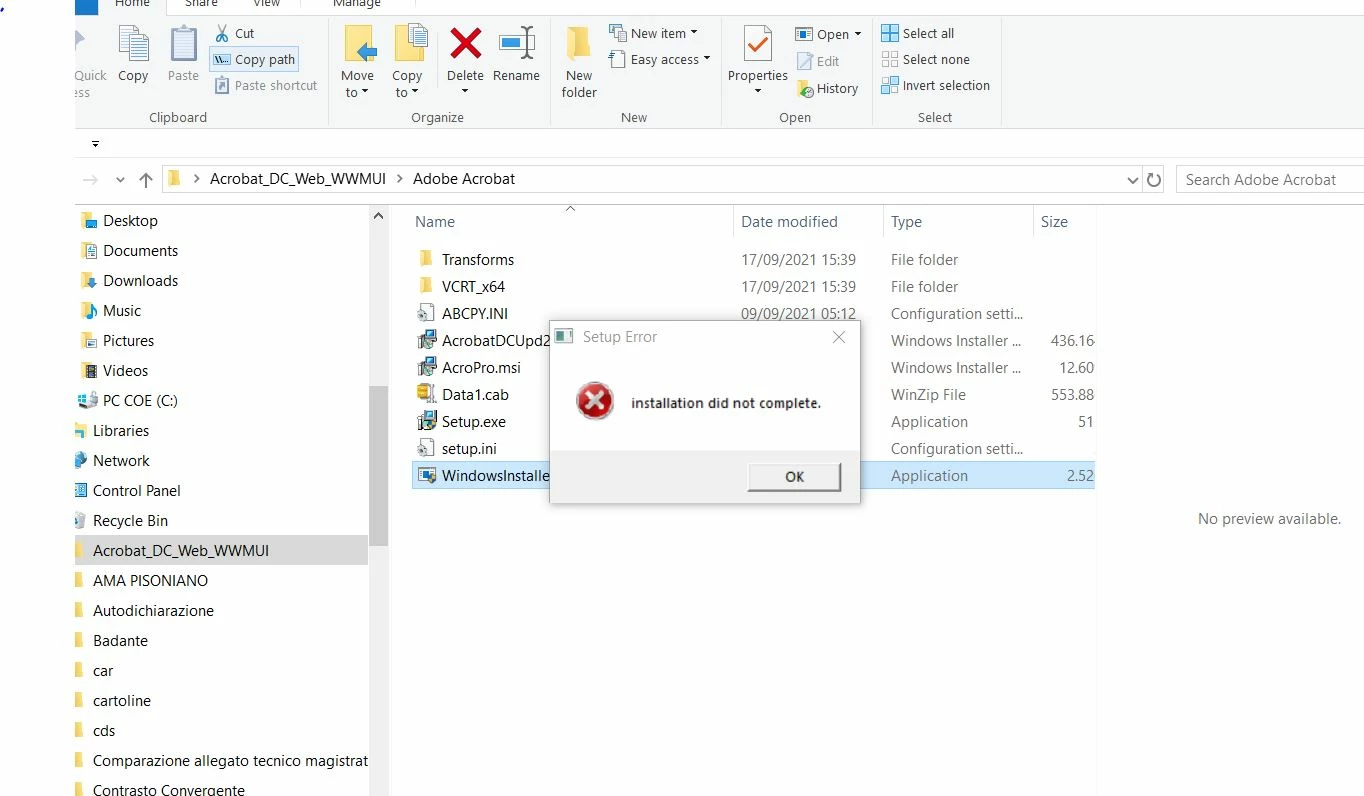Click Paste shortcut in the ribbon

pyautogui.click(x=266, y=85)
